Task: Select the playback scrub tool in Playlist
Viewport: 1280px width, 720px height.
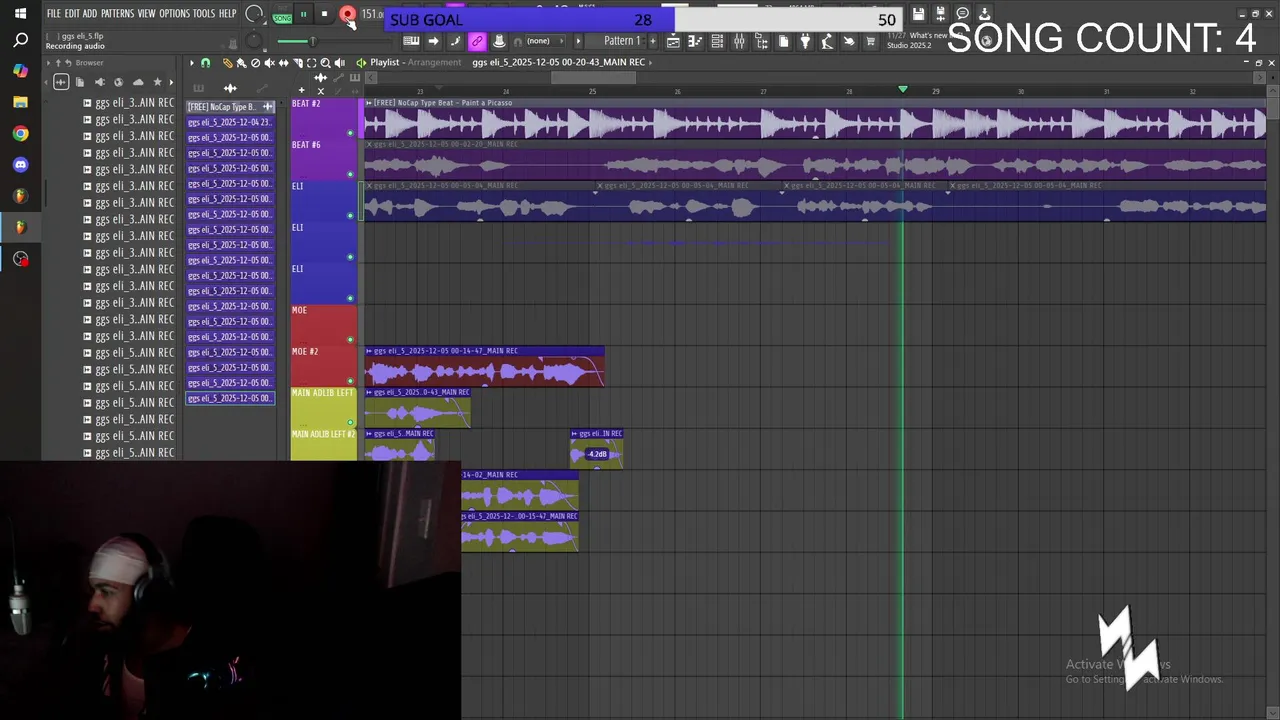Action: coord(340,63)
